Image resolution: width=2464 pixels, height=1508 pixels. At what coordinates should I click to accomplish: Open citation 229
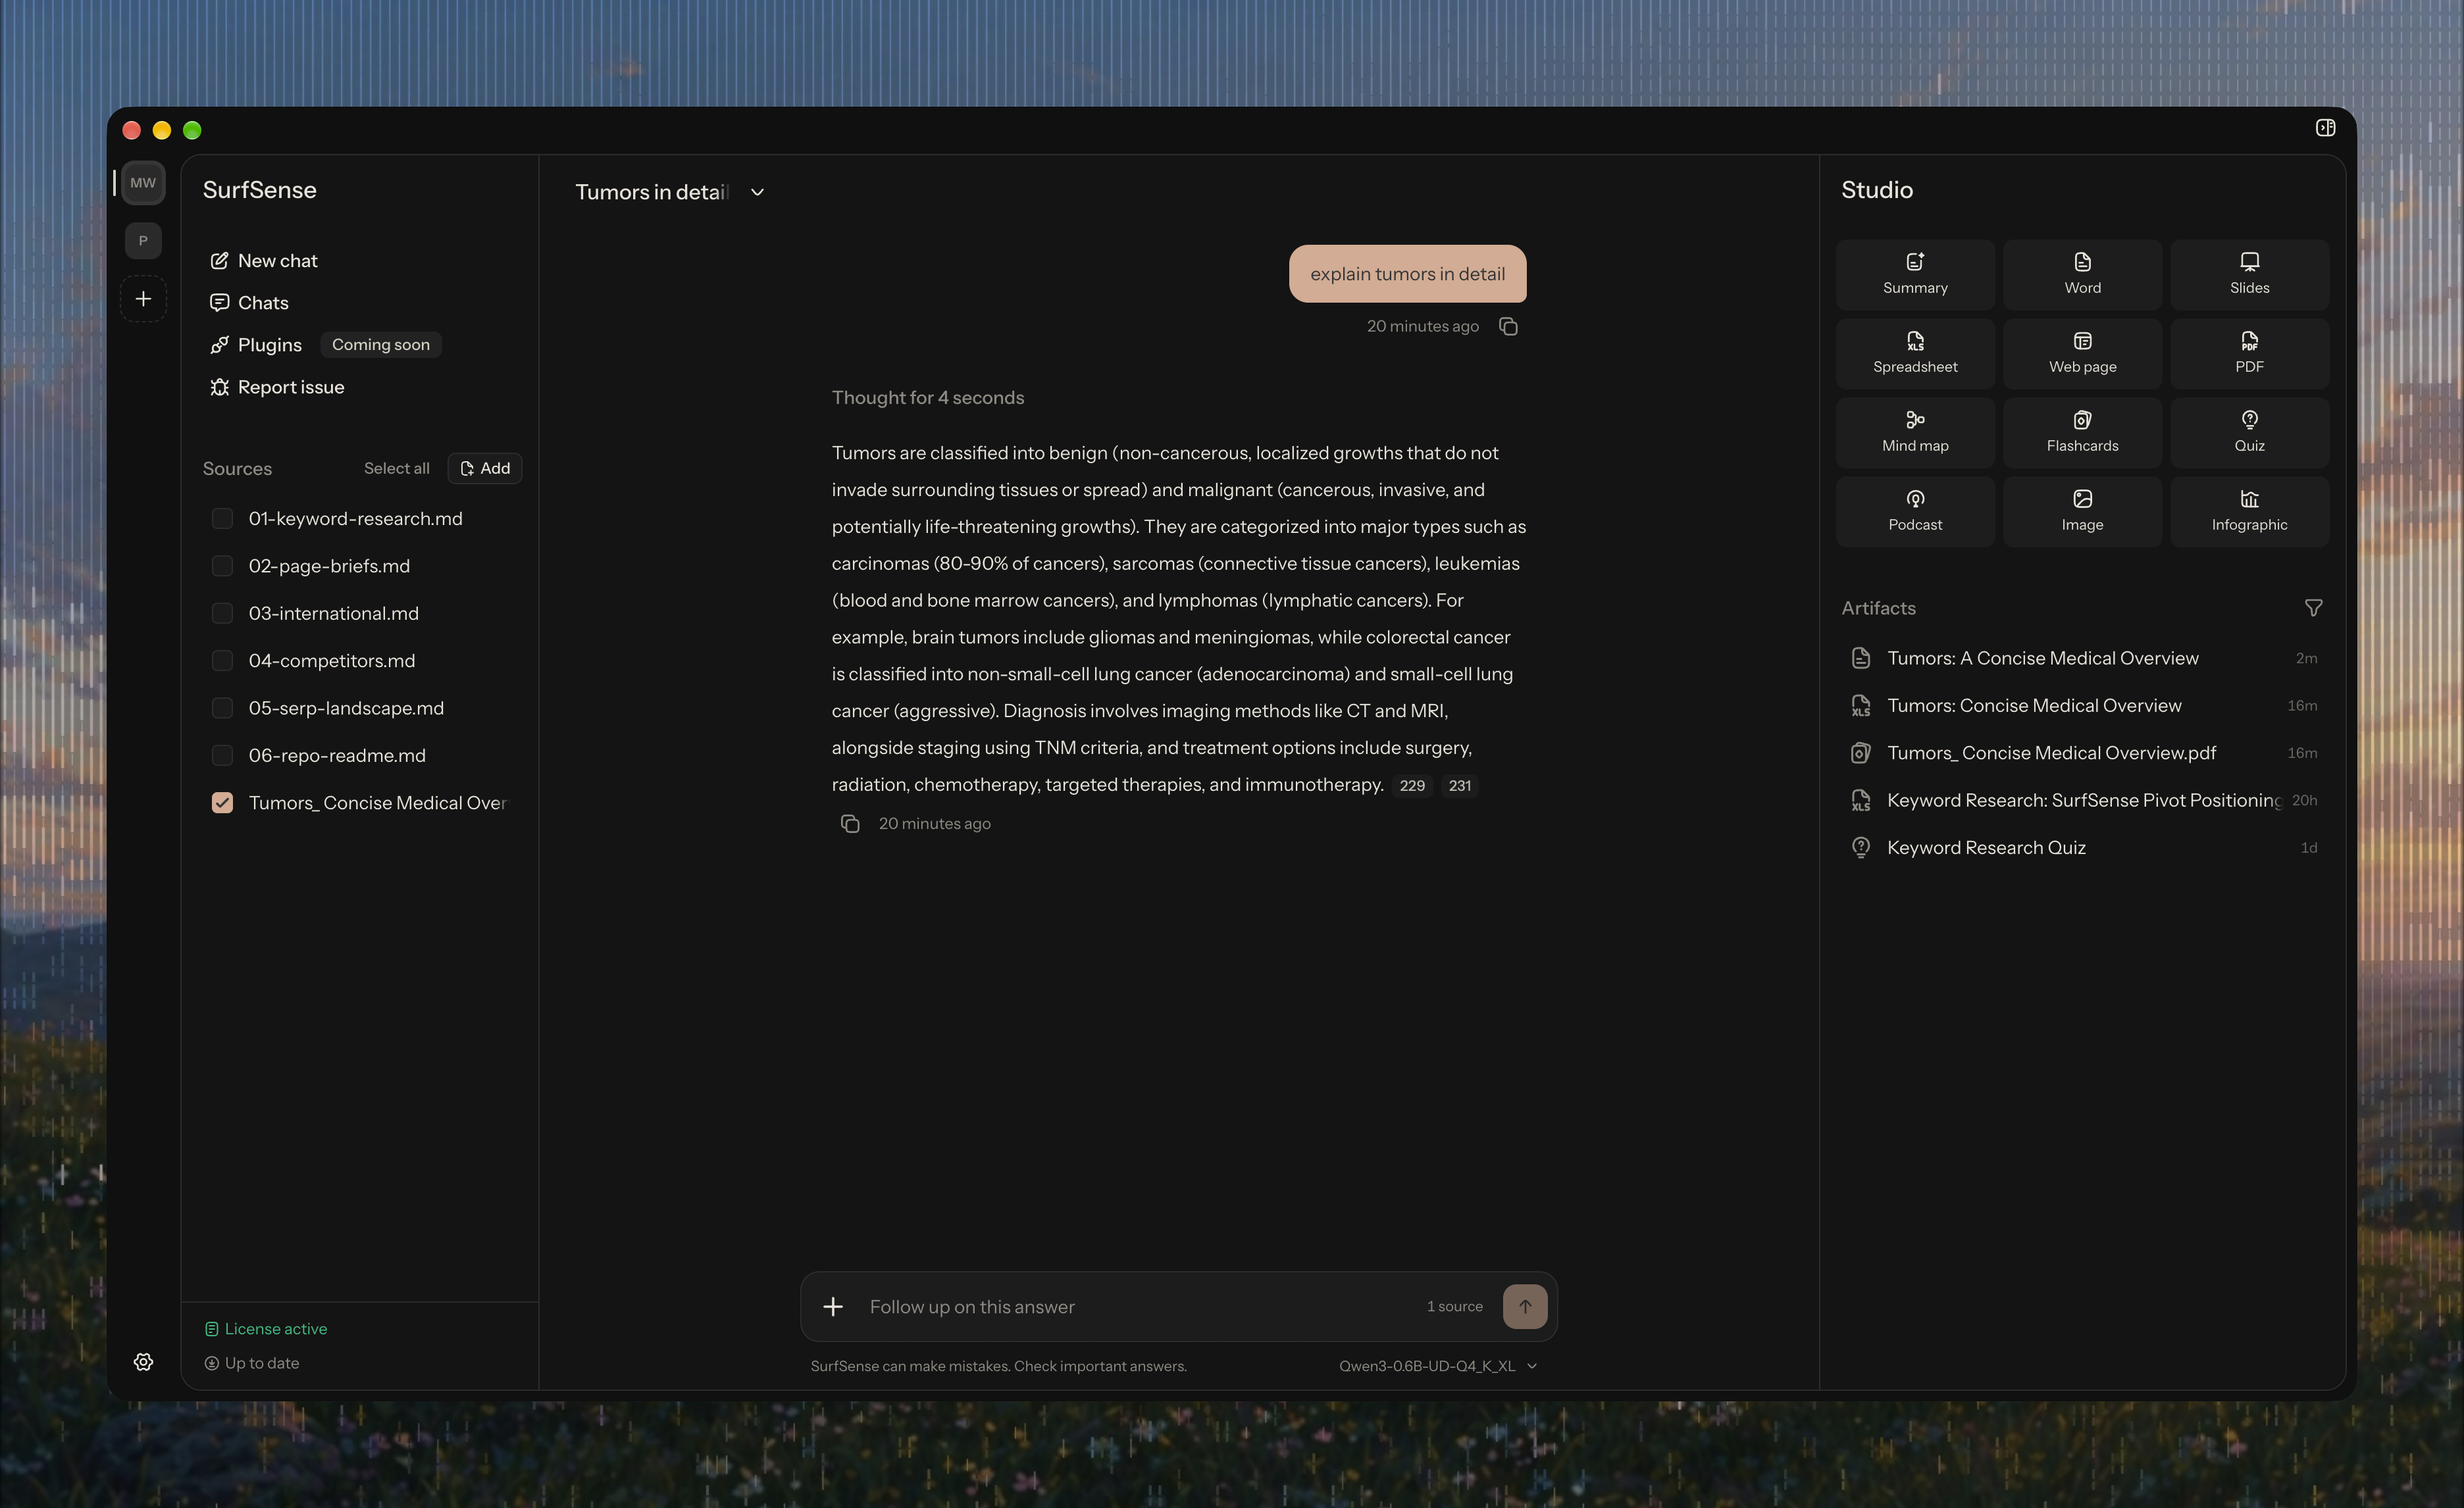point(1411,785)
